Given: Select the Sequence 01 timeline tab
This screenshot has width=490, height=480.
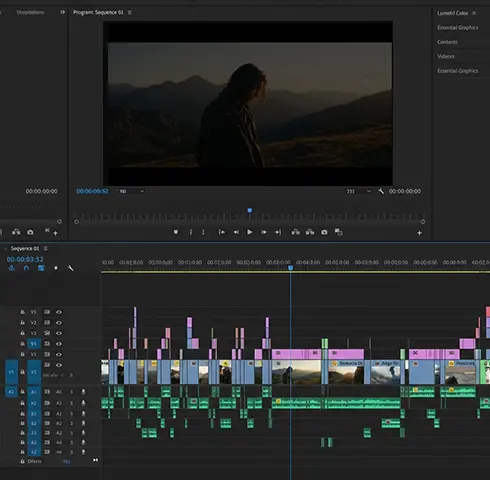Looking at the screenshot, I should click(25, 249).
